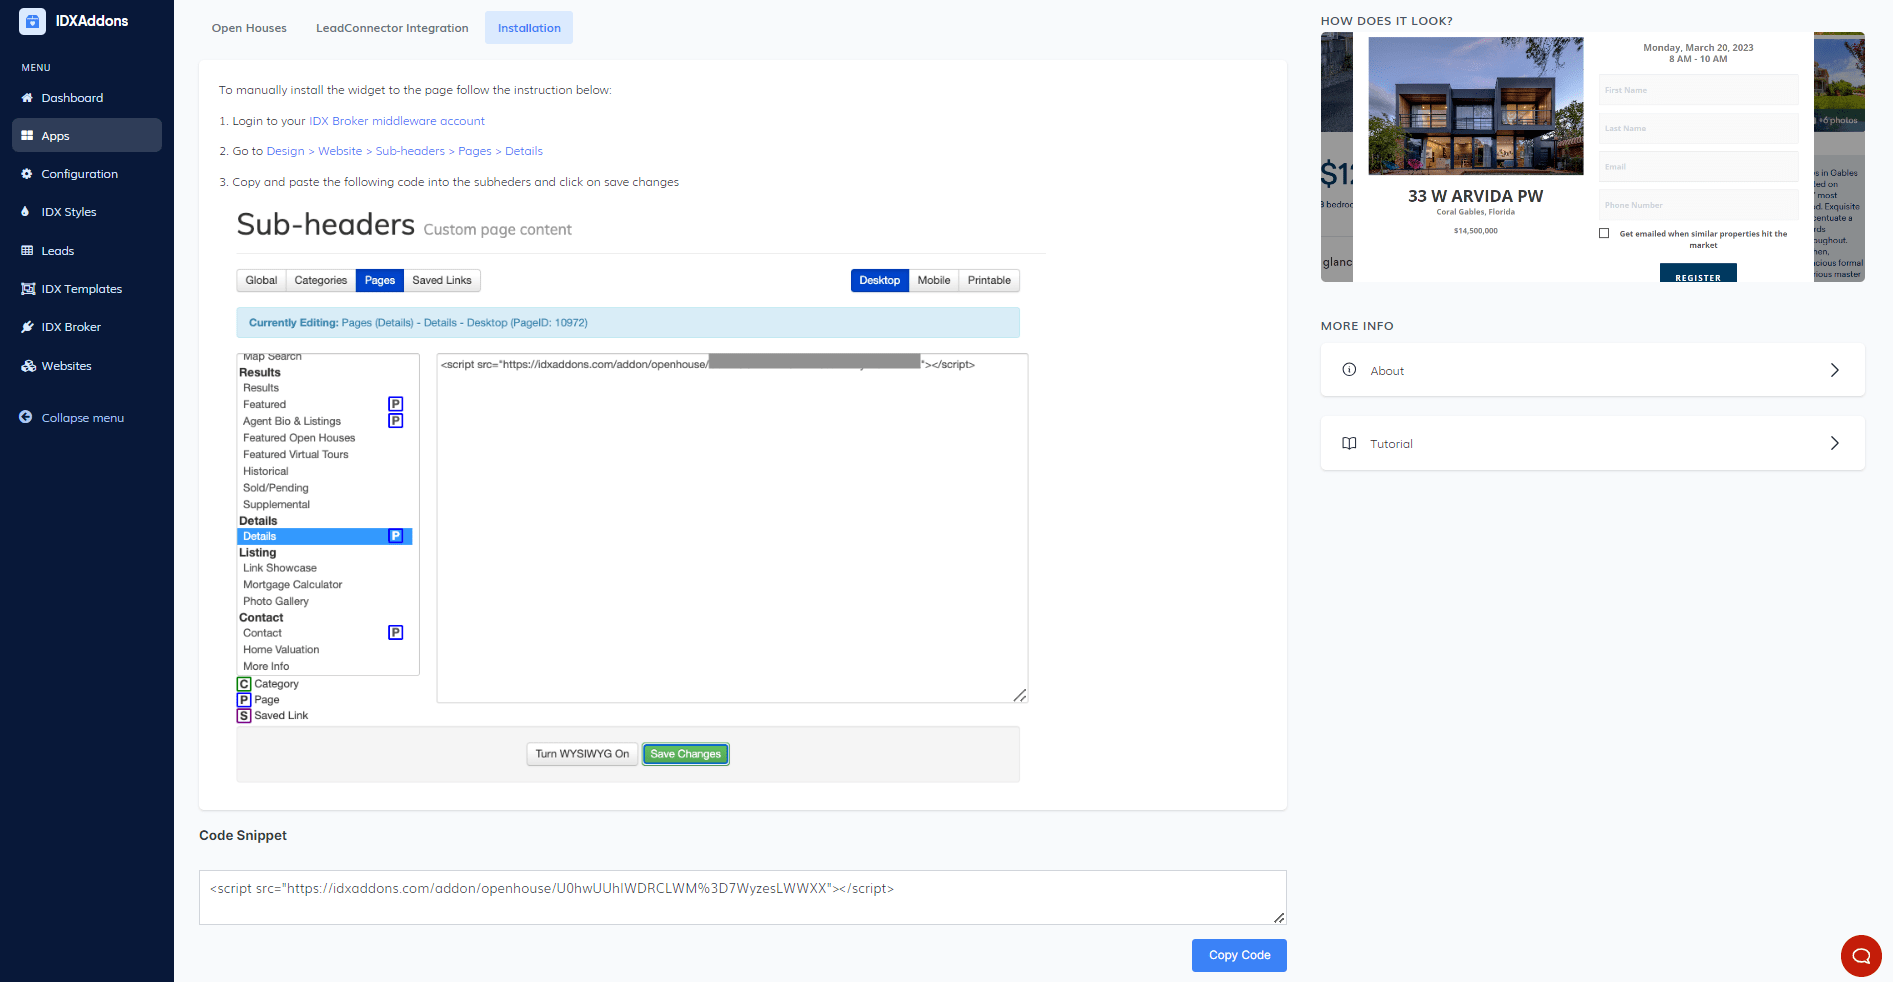Open Dashboard from the sidebar home icon
Screen dimensions: 1893x982
click(27, 98)
